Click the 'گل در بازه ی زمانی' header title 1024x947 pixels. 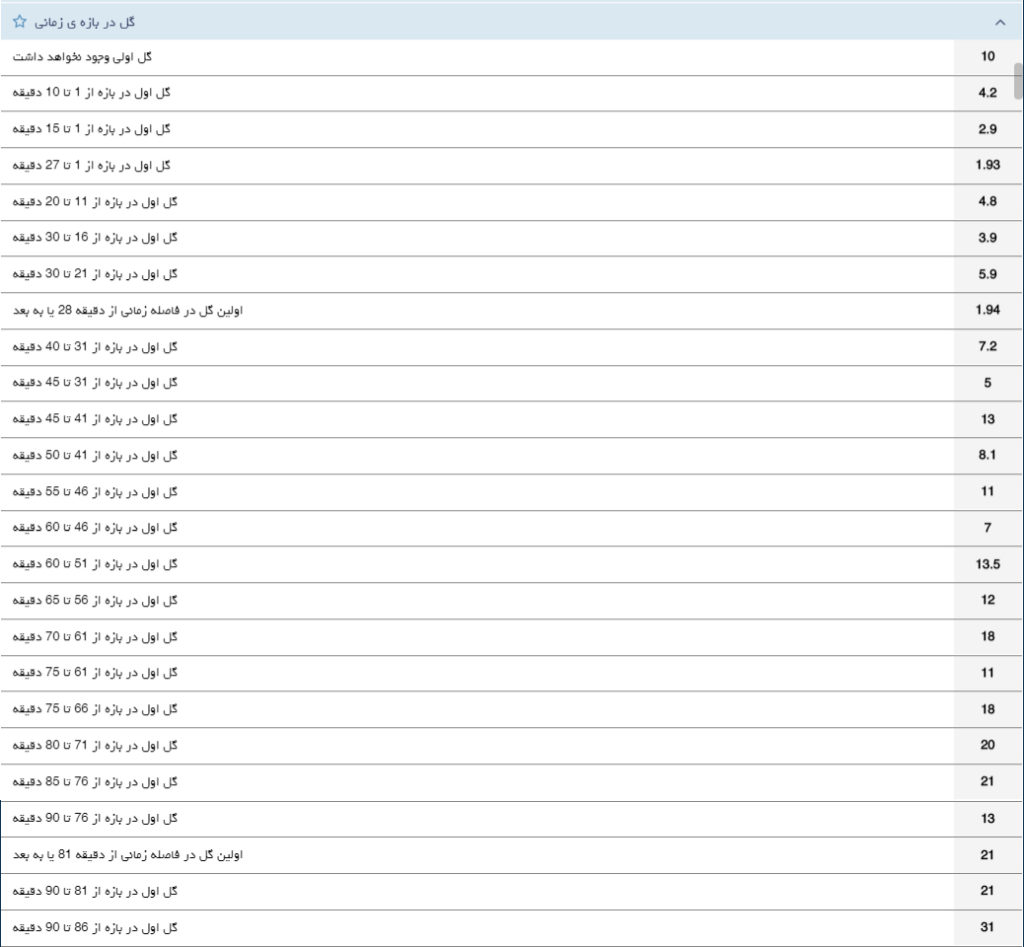pos(84,21)
